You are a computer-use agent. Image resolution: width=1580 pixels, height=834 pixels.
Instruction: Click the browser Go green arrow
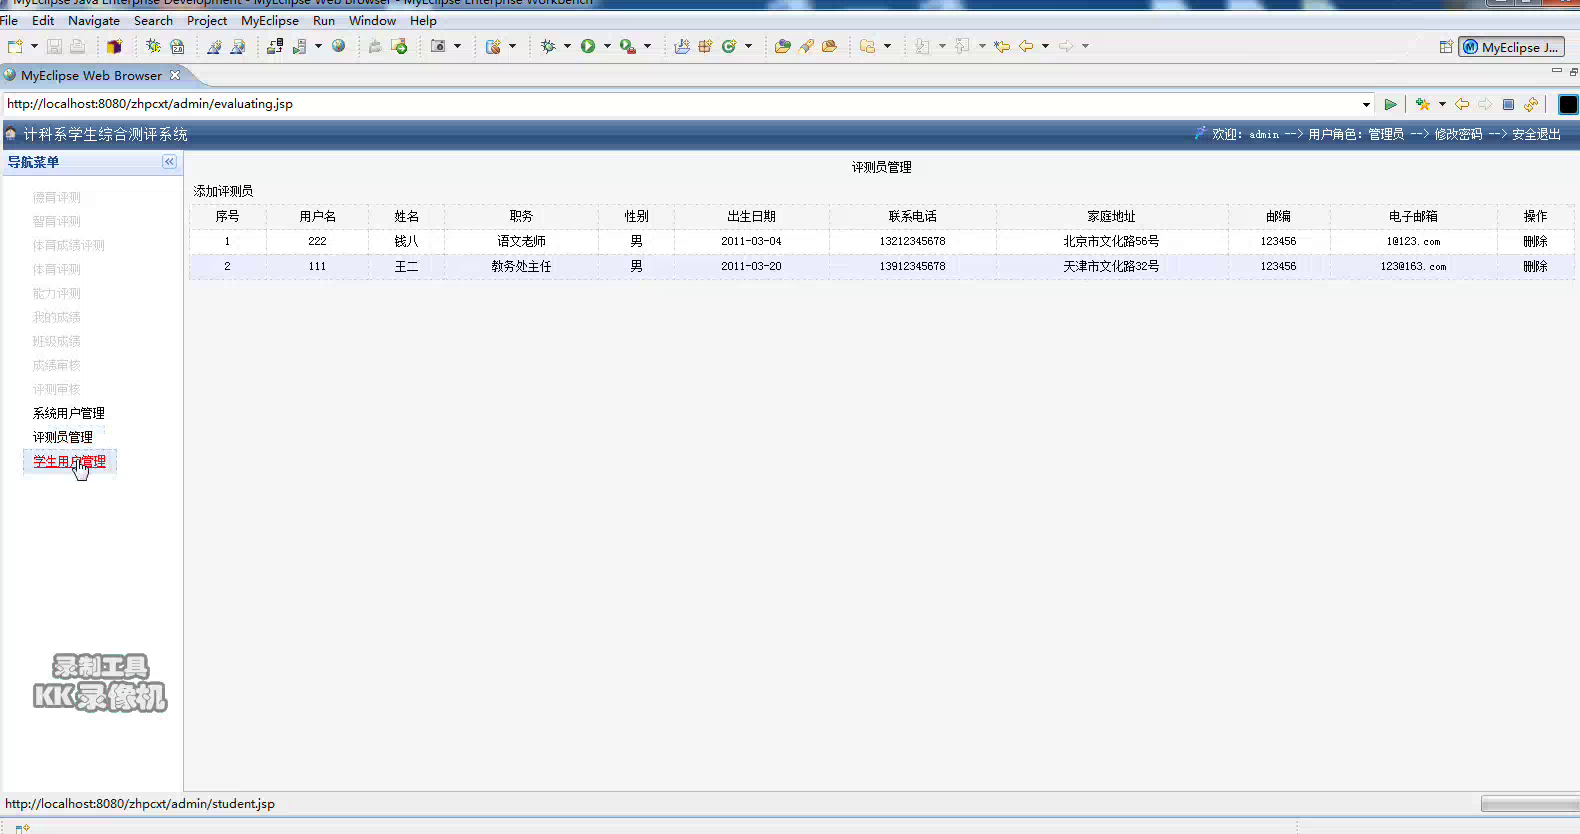[1390, 104]
